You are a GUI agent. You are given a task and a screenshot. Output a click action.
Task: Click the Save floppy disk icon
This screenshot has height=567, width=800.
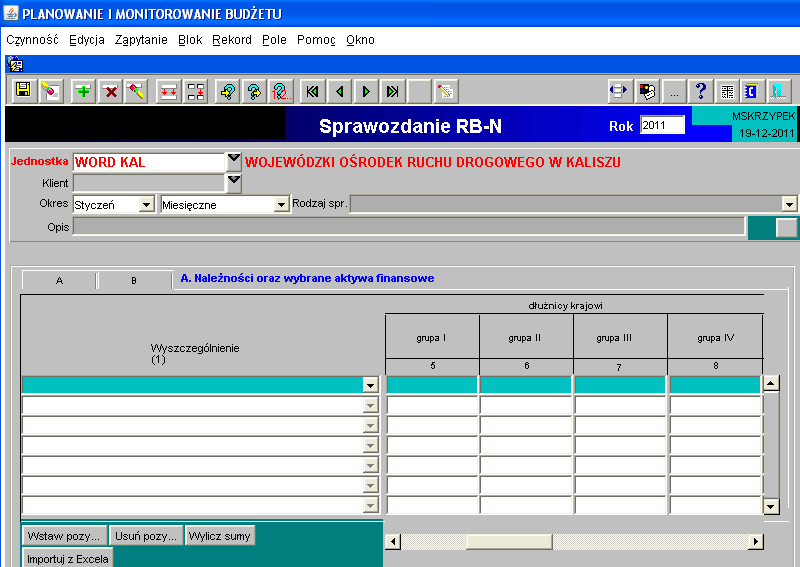pyautogui.click(x=23, y=91)
